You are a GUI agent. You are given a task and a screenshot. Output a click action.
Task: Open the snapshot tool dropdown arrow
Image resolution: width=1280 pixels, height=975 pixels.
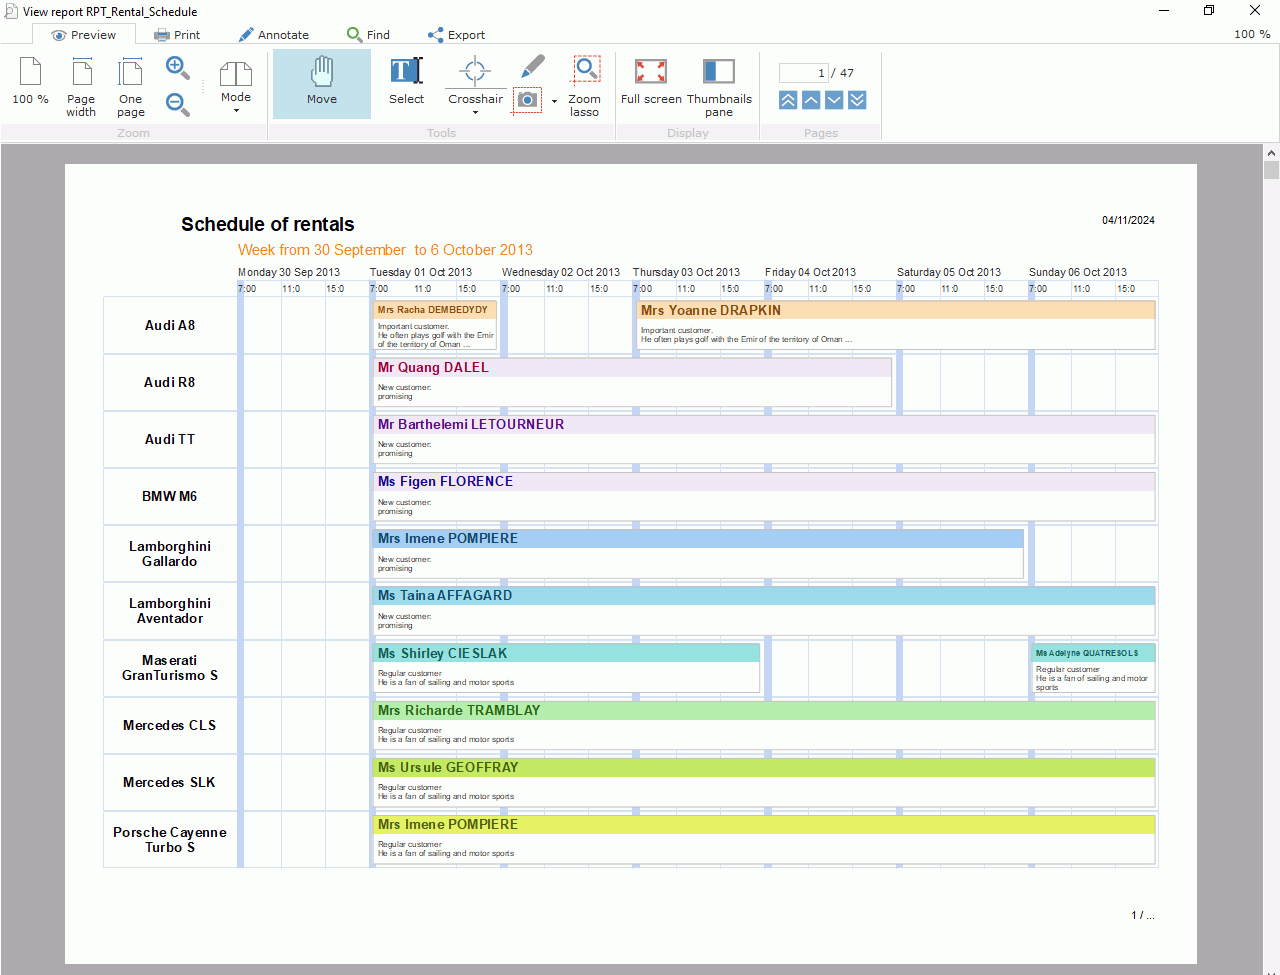554,101
